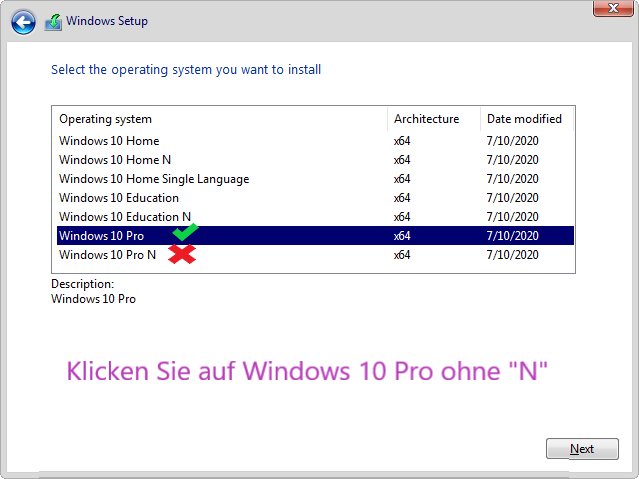This screenshot has width=639, height=479.
Task: Click x64 in the Windows 10 Home N row
Action: coord(402,160)
